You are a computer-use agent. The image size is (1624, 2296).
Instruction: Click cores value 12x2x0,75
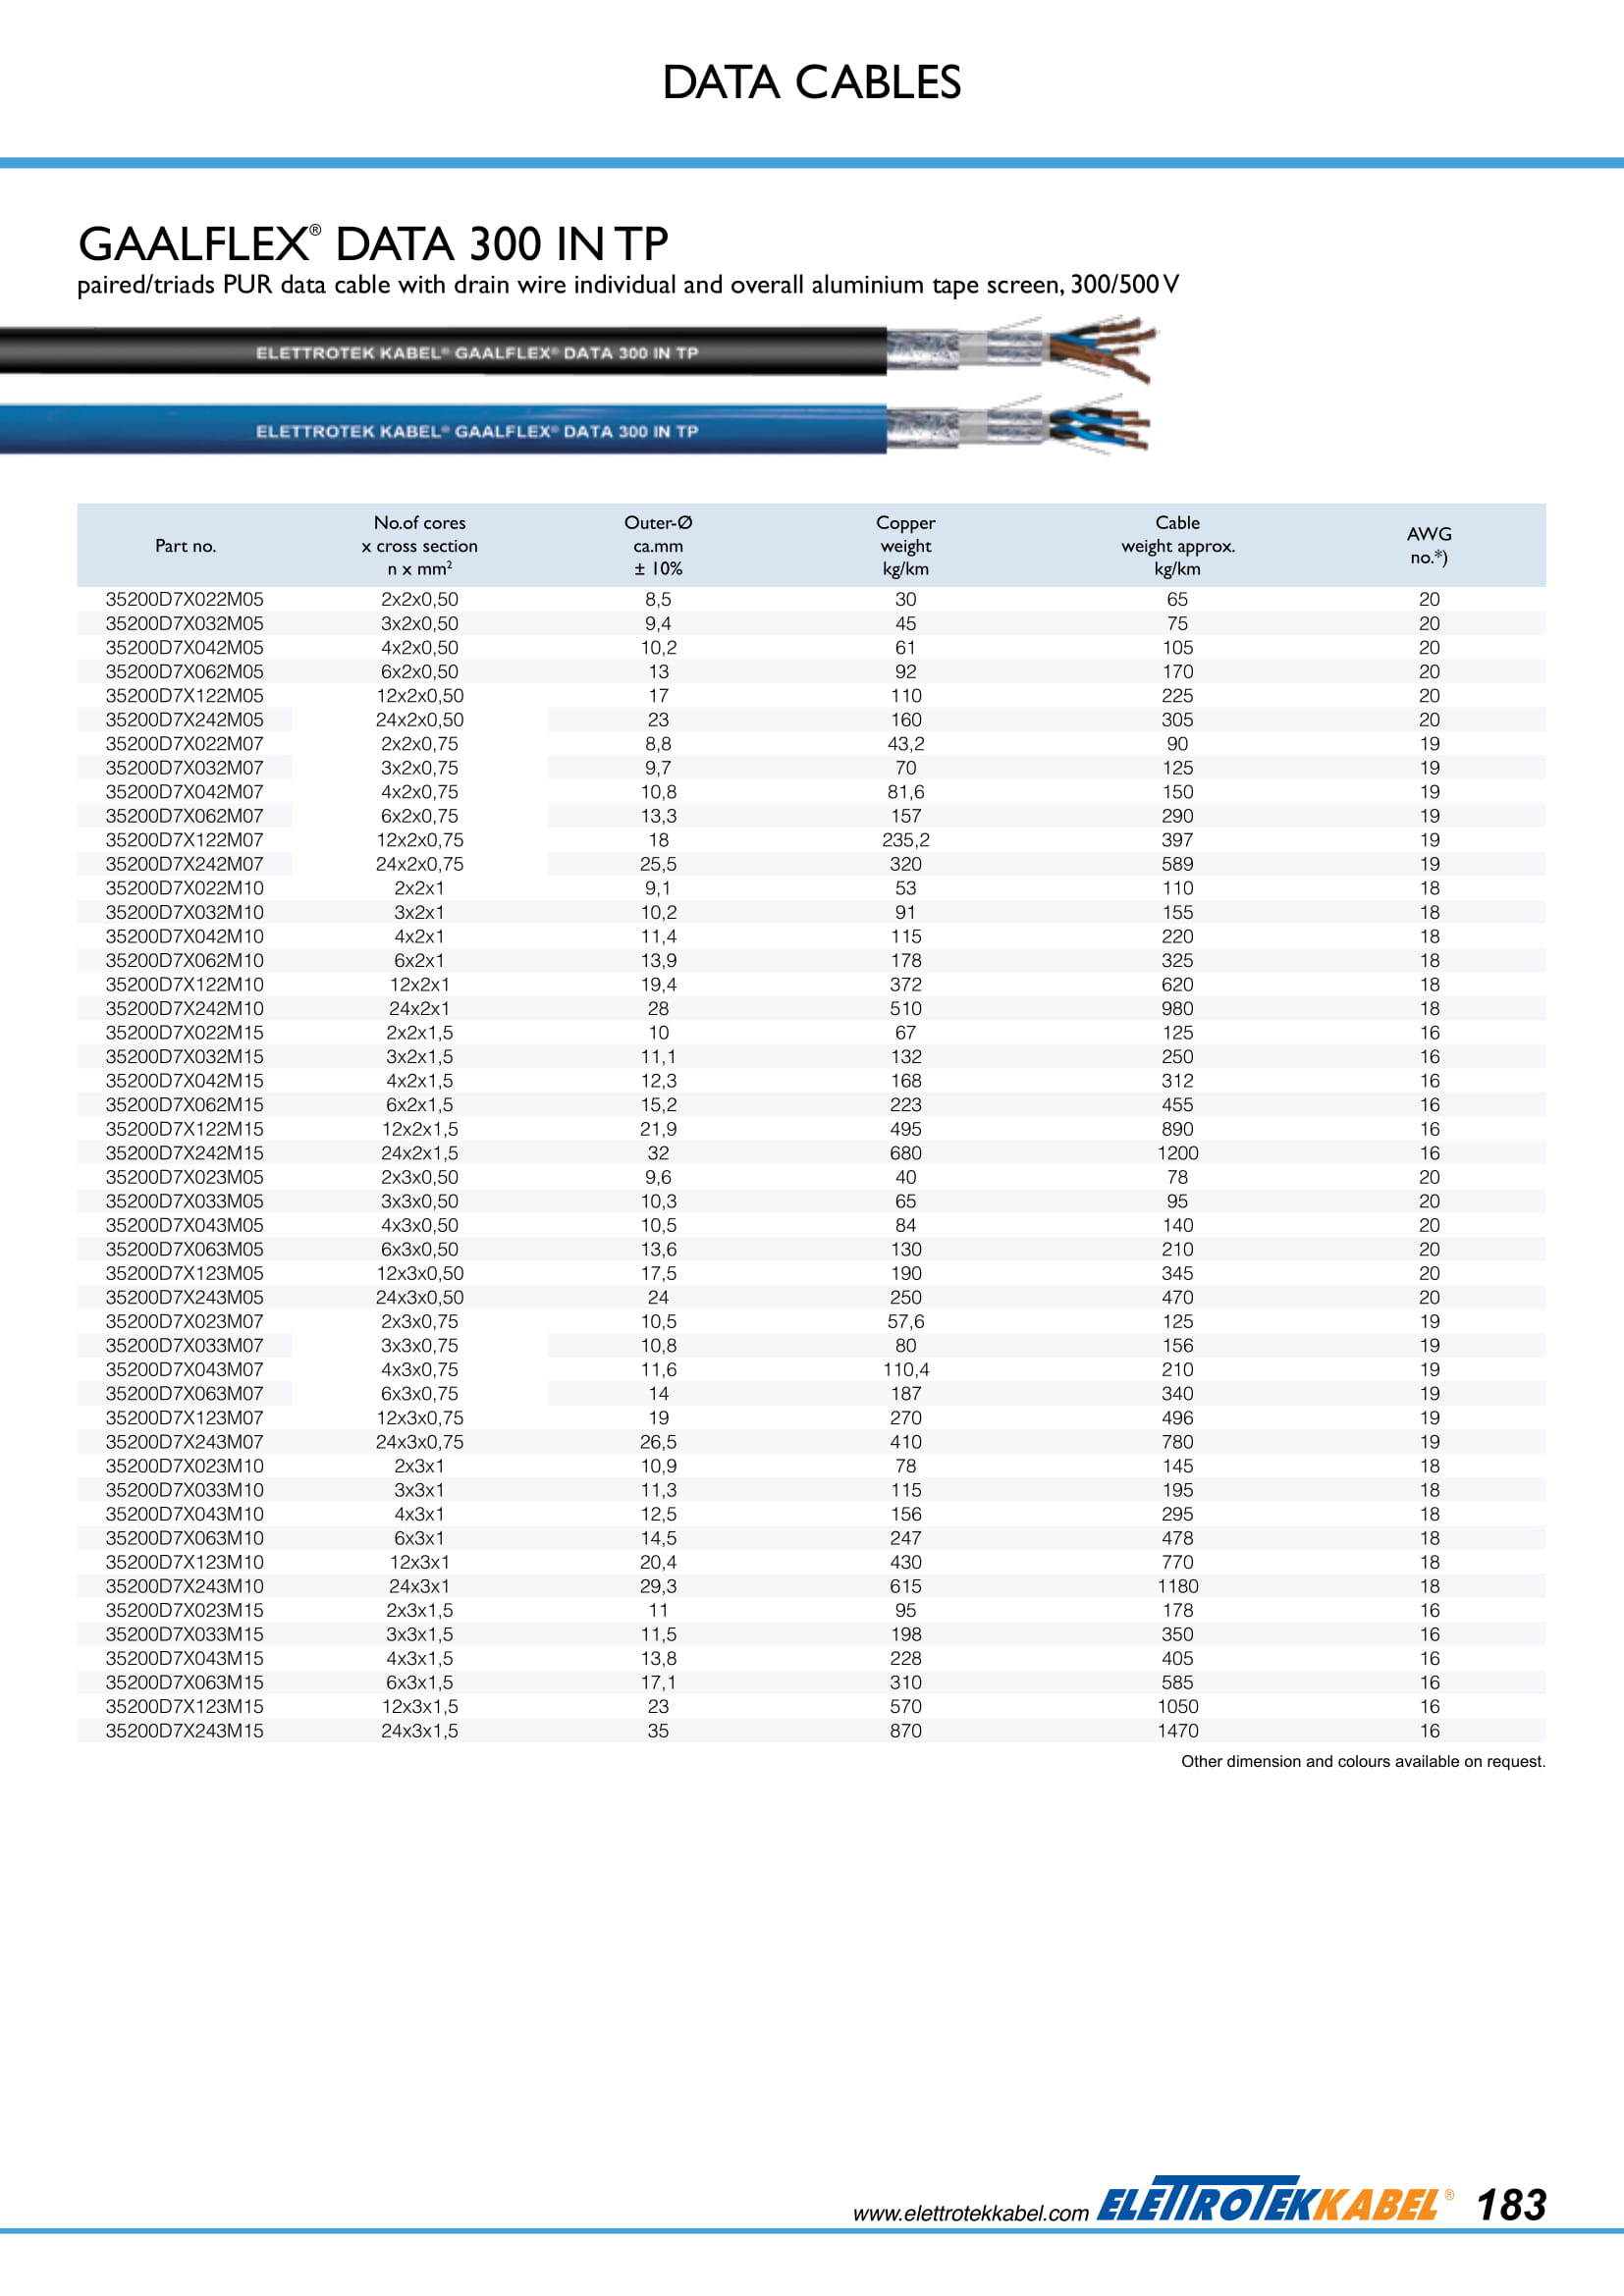pos(420,840)
